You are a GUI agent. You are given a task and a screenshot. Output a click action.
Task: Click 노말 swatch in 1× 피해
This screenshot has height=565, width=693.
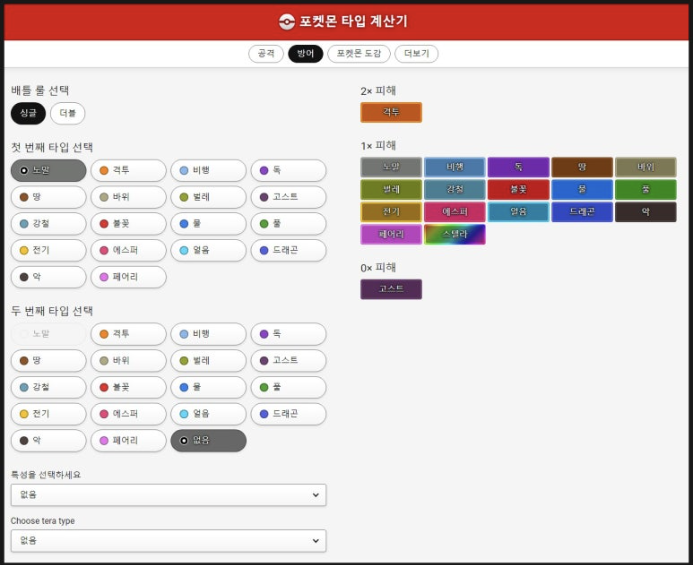(x=391, y=167)
